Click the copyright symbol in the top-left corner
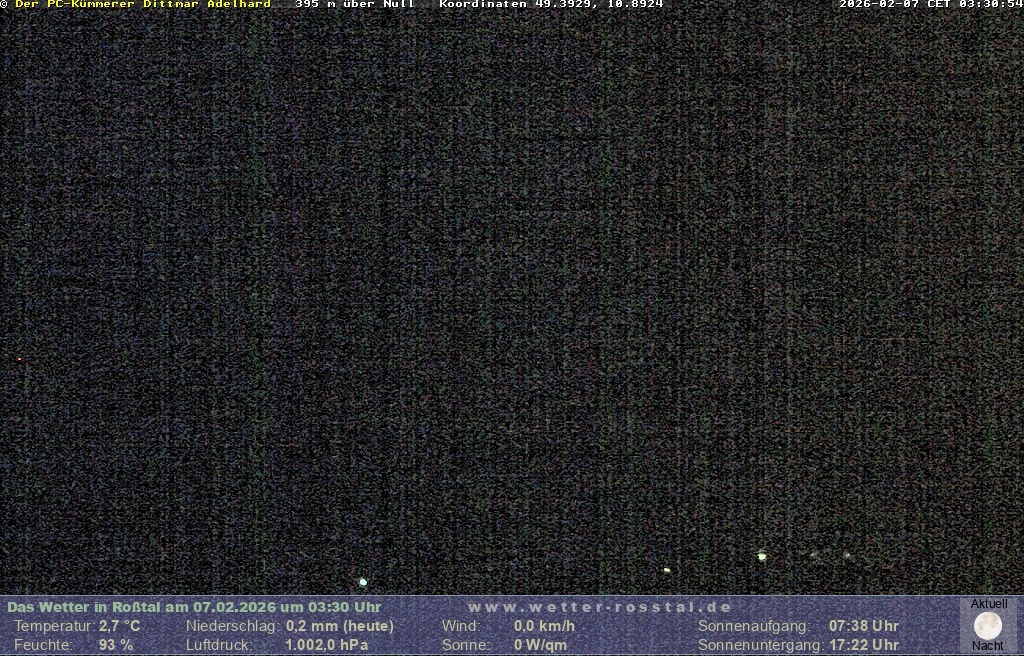 (x=4, y=5)
